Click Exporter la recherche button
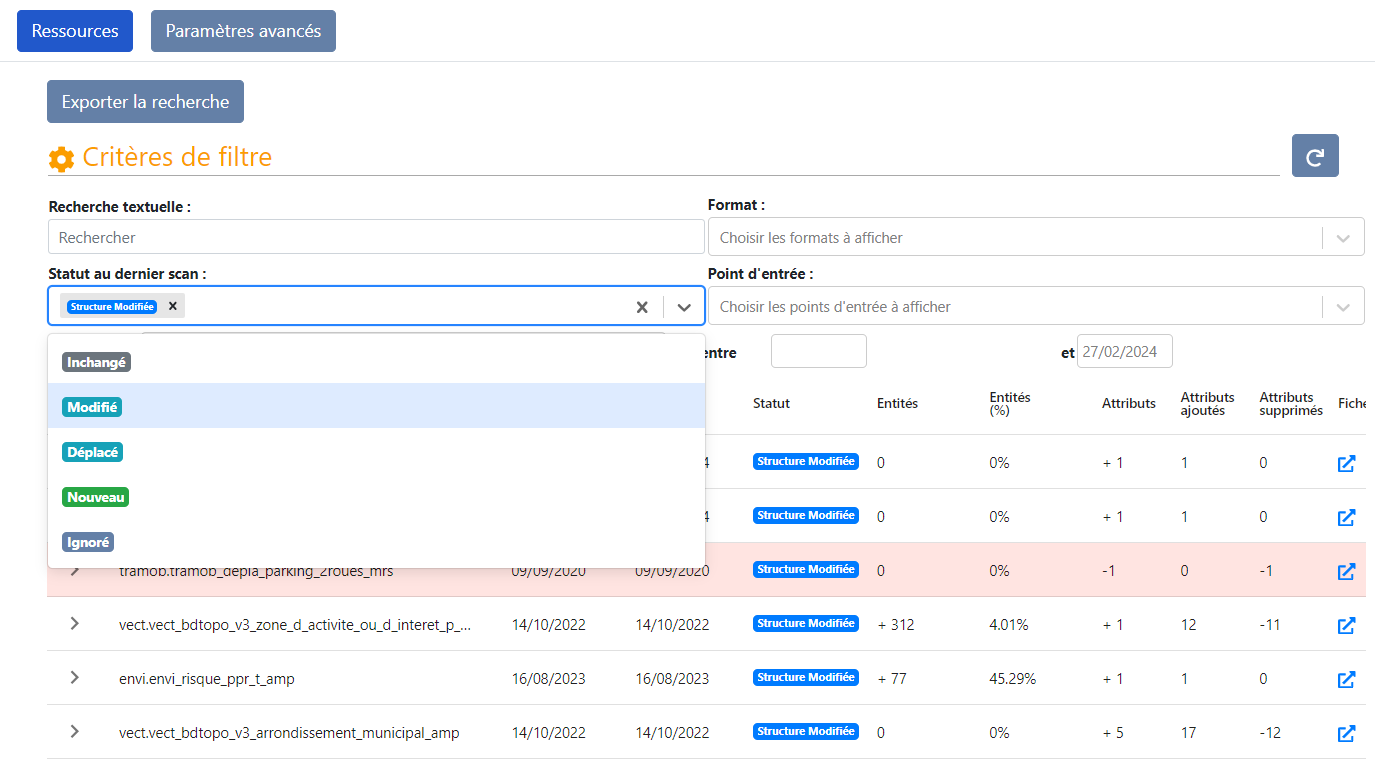This screenshot has height=761, width=1377. [x=145, y=101]
